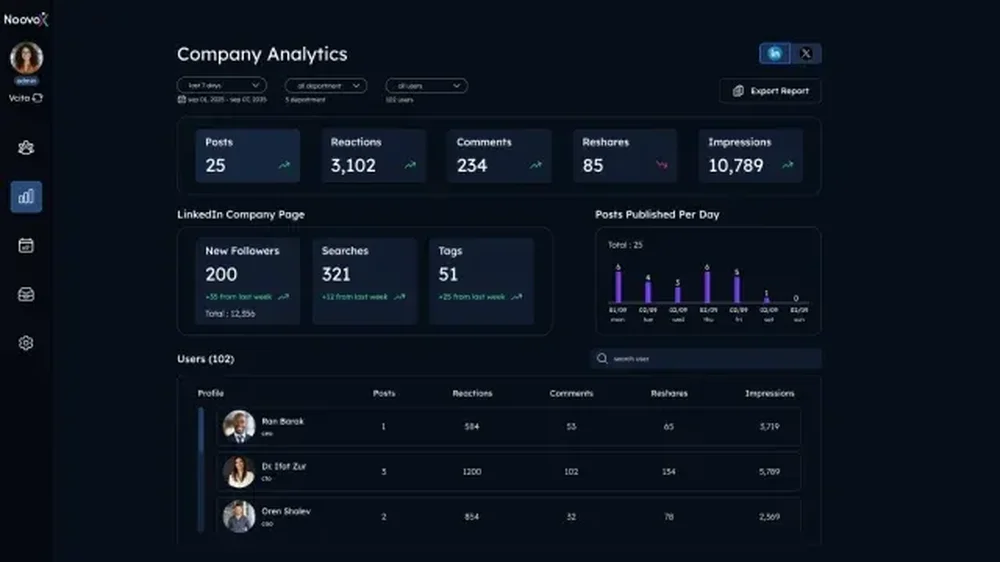Click the Thursday bar in posts chart
Viewport: 1000px width, 562px height.
[x=707, y=287]
